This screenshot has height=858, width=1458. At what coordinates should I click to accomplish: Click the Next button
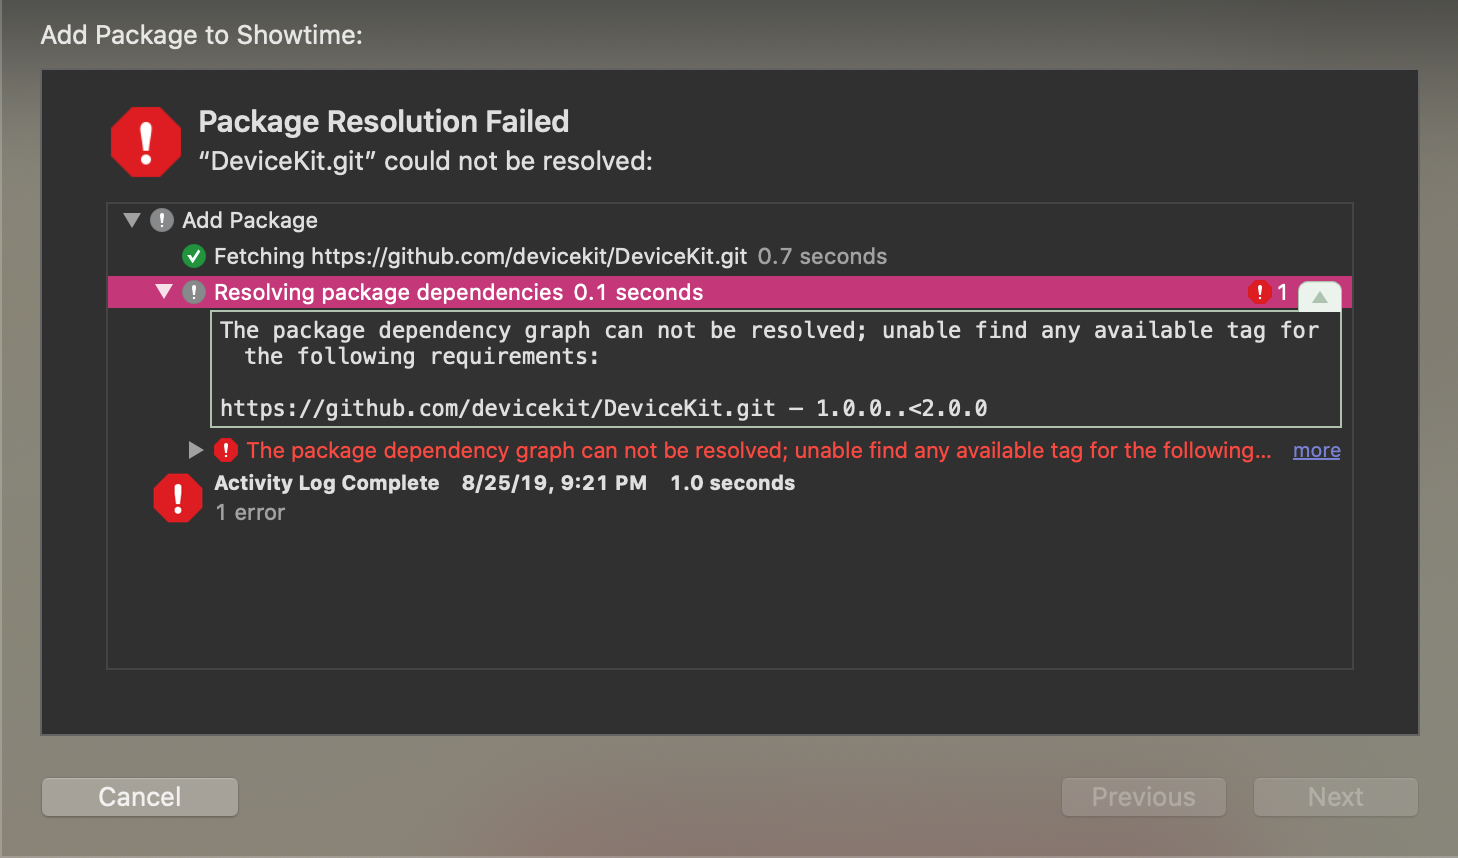[1335, 797]
